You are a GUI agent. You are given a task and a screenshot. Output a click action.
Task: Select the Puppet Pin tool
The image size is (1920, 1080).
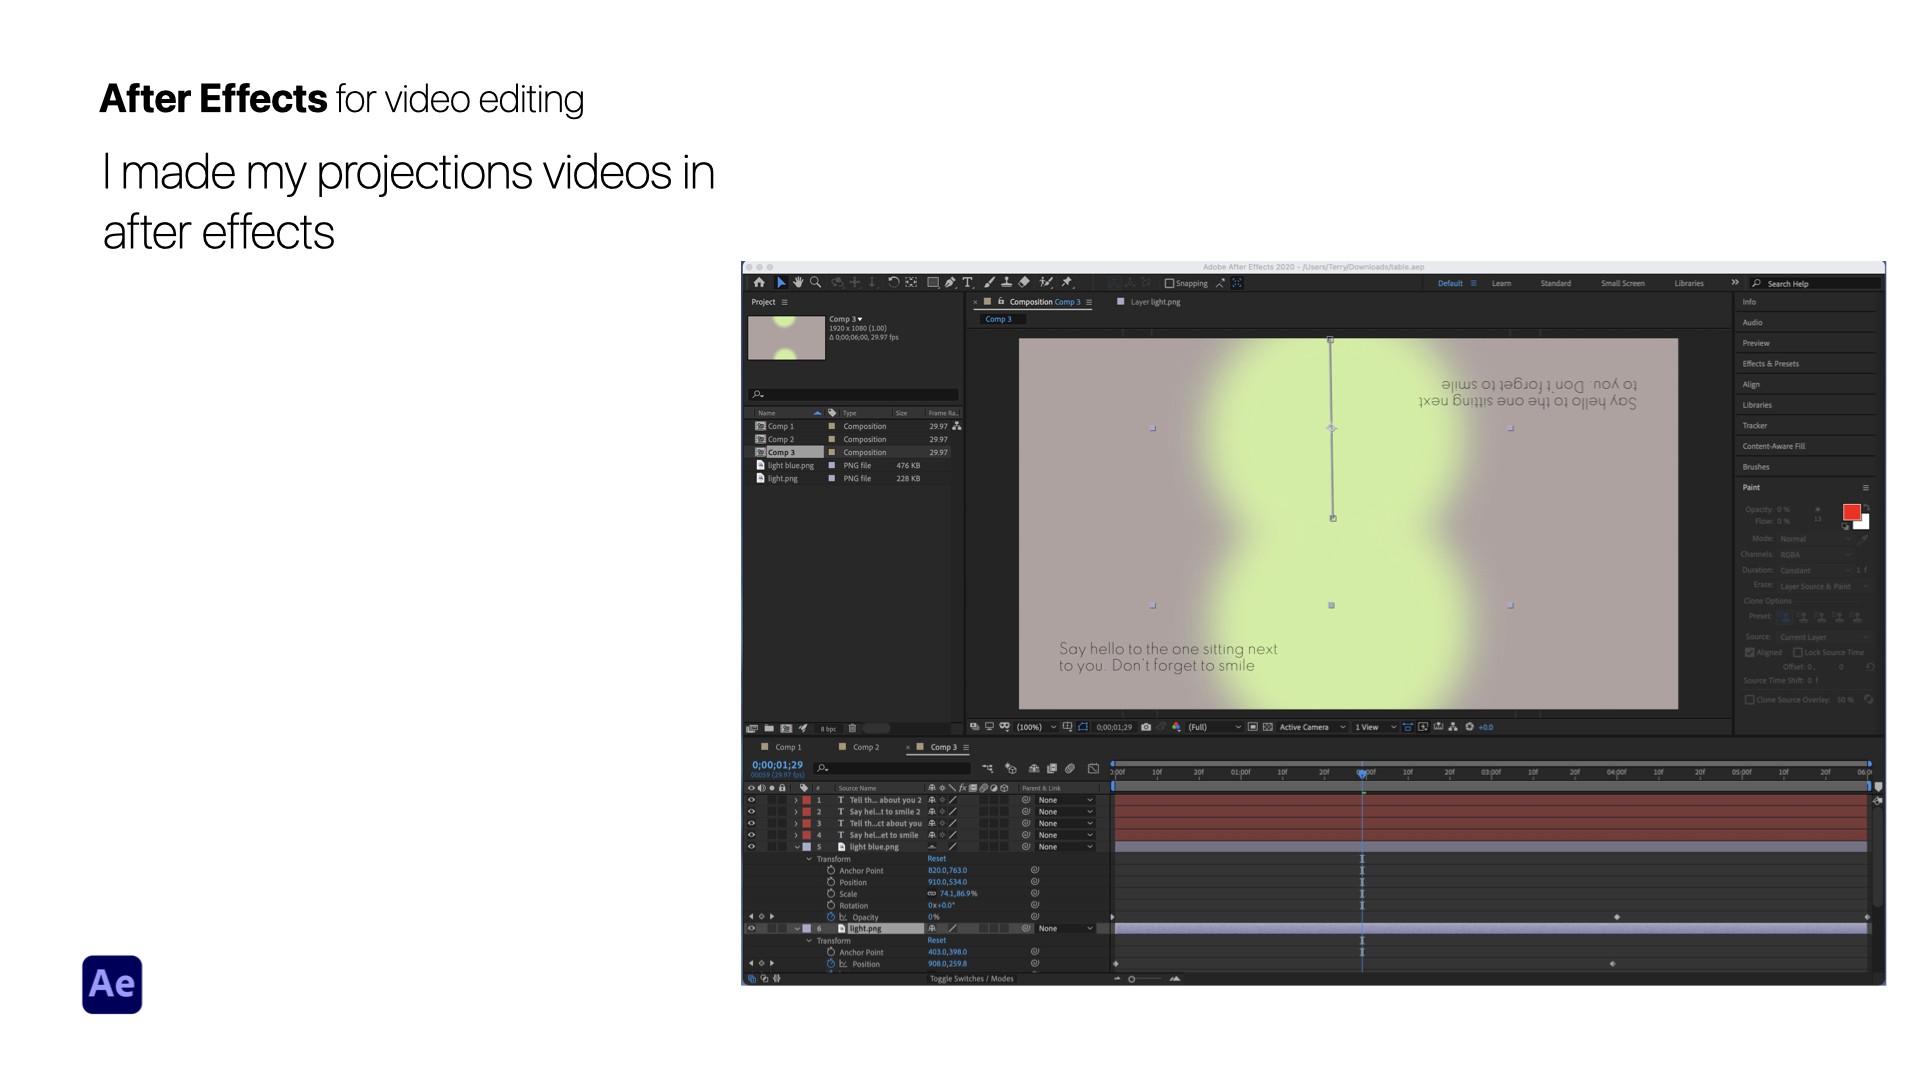tap(1067, 283)
